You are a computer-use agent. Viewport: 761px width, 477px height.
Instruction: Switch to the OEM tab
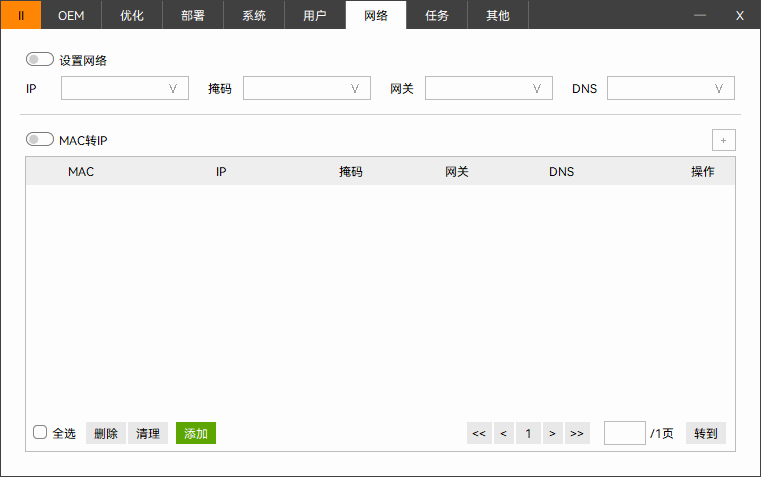[x=71, y=15]
